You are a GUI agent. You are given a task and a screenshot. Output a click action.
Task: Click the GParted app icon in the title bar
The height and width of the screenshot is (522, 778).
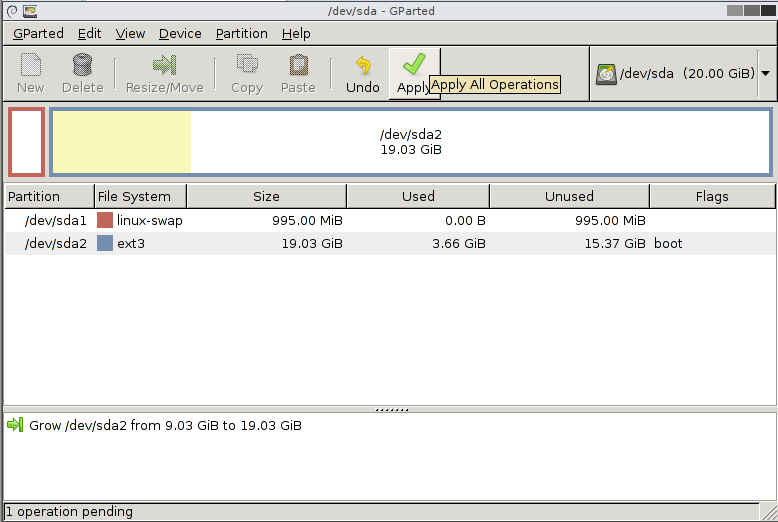30,11
